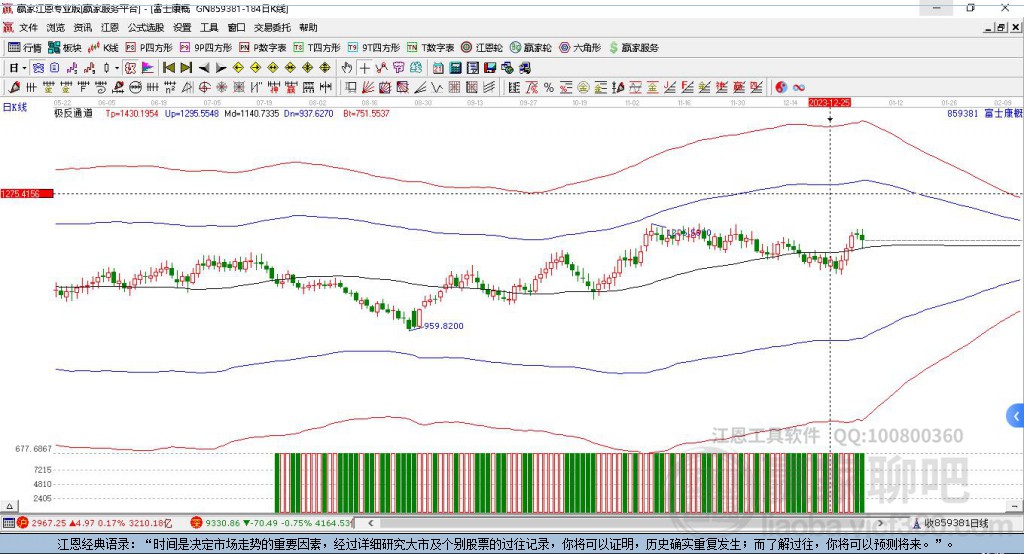Click the infinity symbol toolbar icon
This screenshot has width=1024, height=554.
click(799, 87)
